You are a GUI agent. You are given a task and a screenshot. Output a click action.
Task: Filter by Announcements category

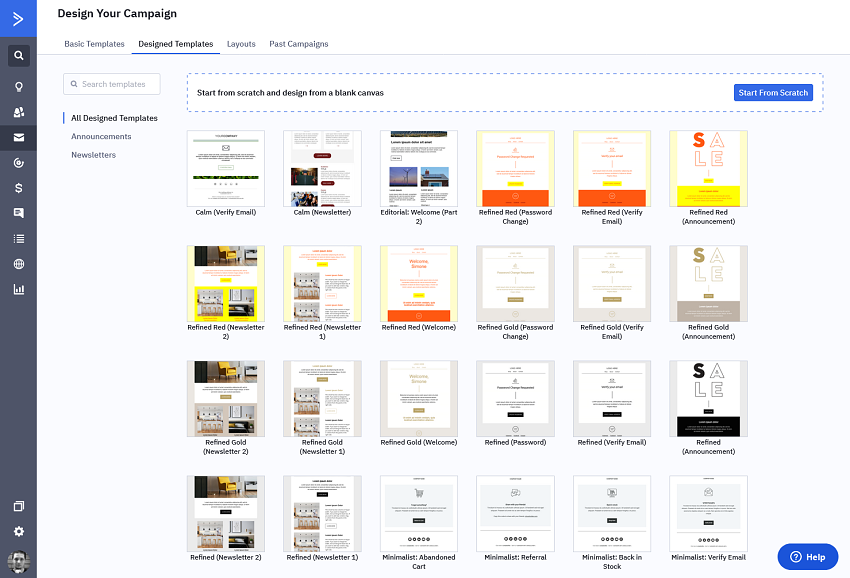coord(101,137)
